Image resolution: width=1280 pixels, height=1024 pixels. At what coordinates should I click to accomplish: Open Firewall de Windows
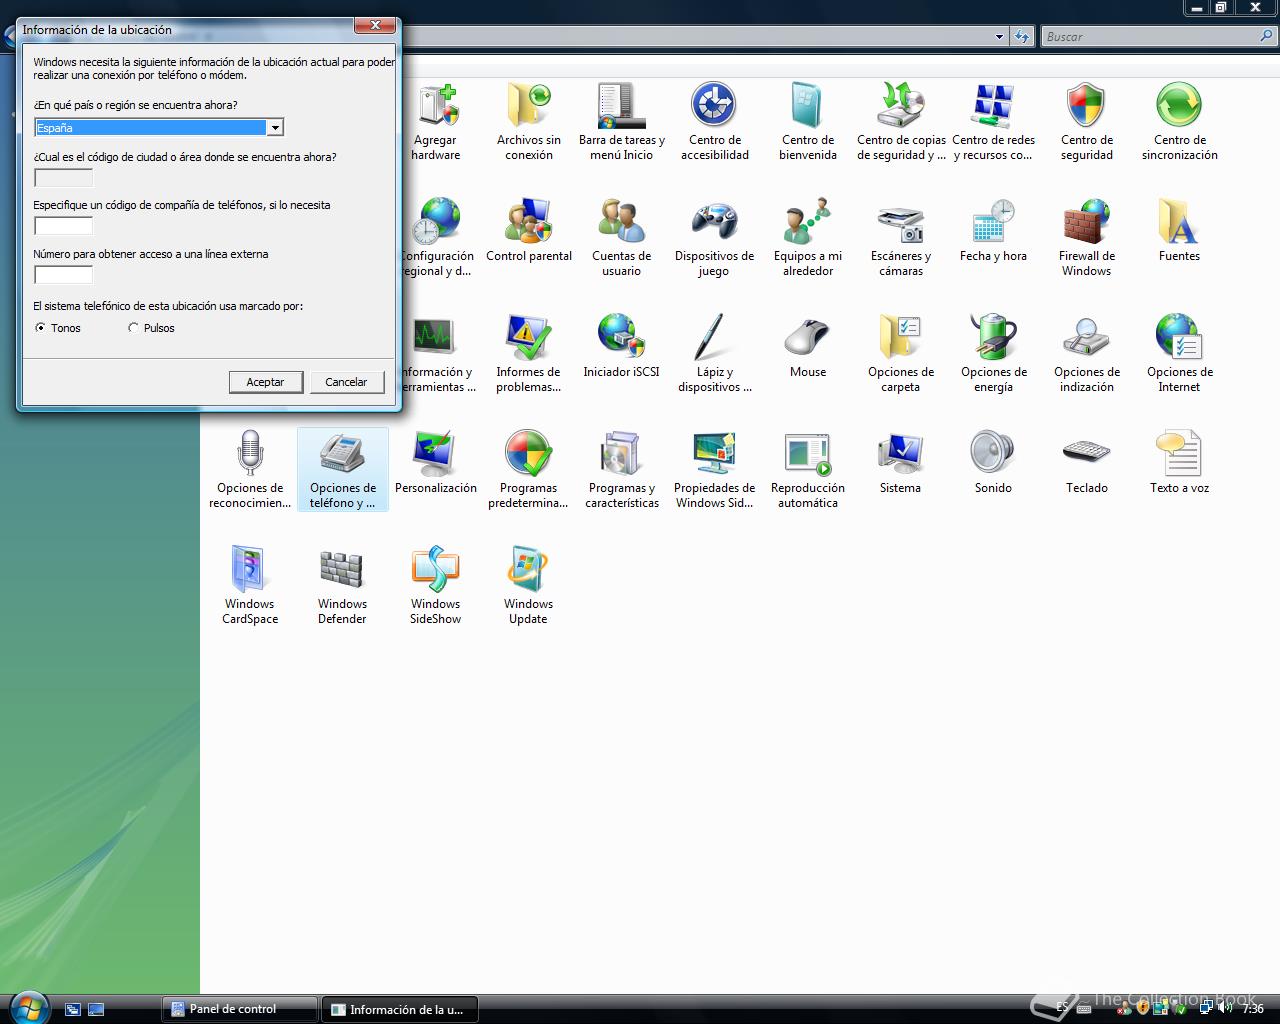(x=1087, y=238)
